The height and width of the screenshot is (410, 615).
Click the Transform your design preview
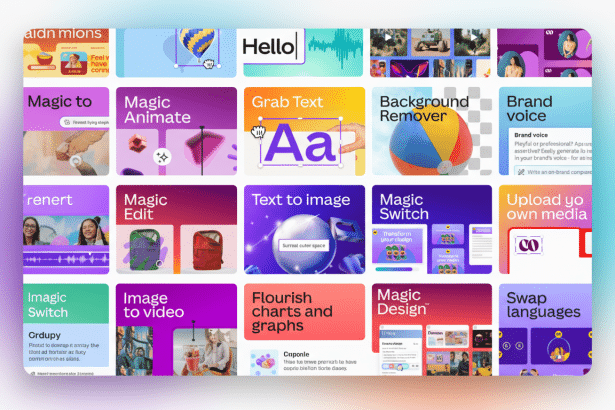coord(397,246)
